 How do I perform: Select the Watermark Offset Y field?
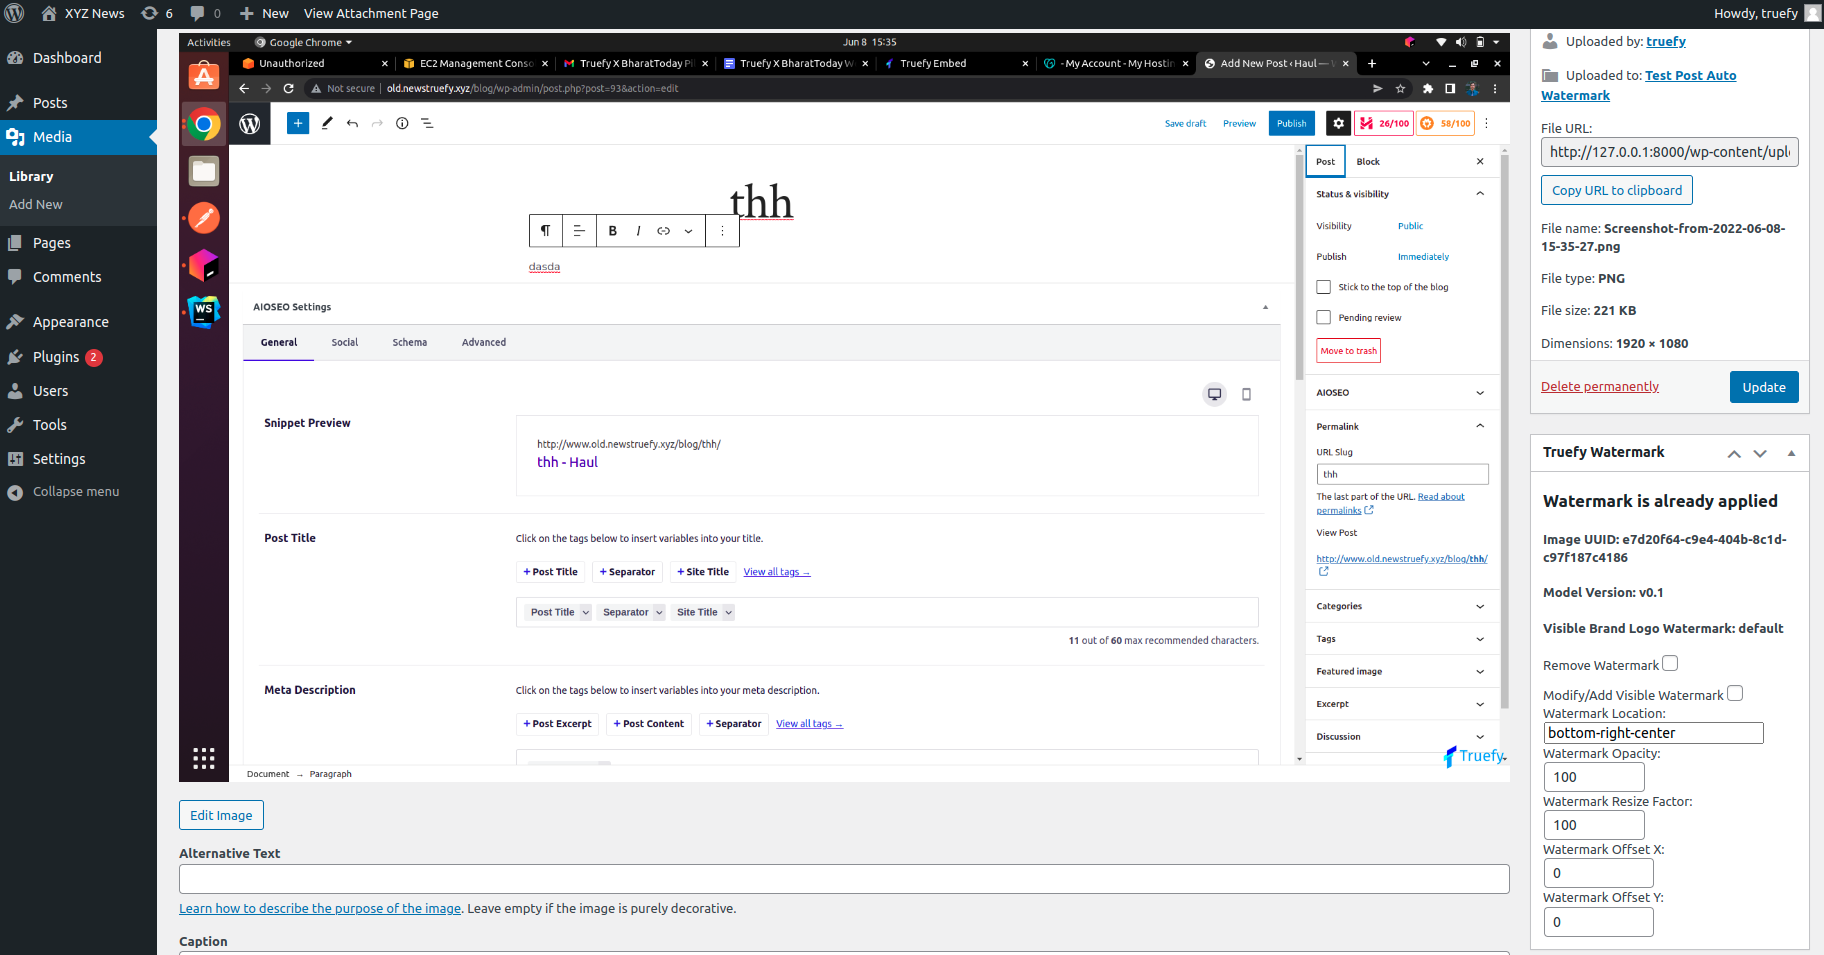(1598, 922)
